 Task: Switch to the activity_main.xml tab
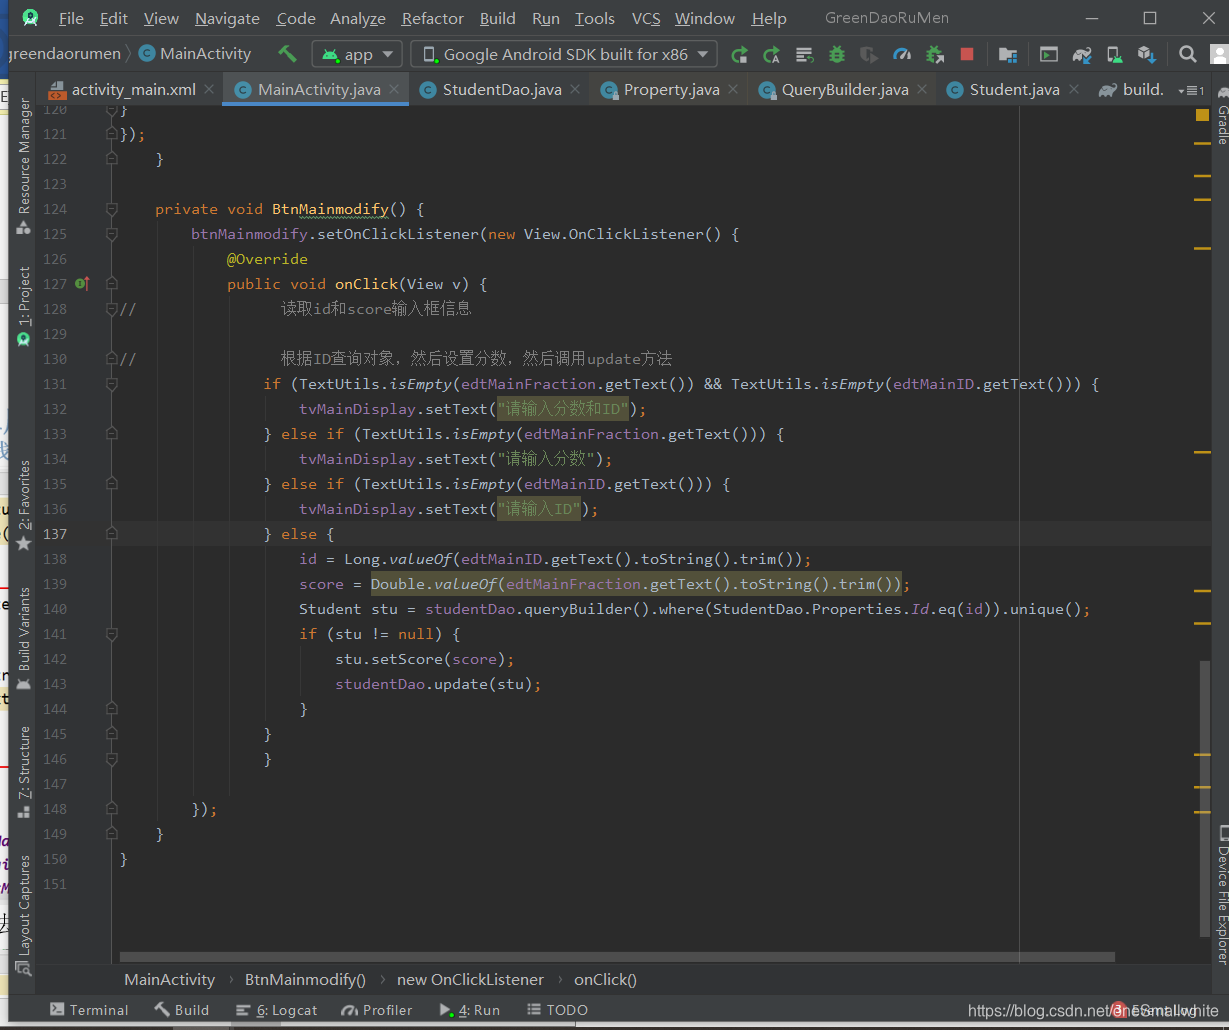(133, 89)
